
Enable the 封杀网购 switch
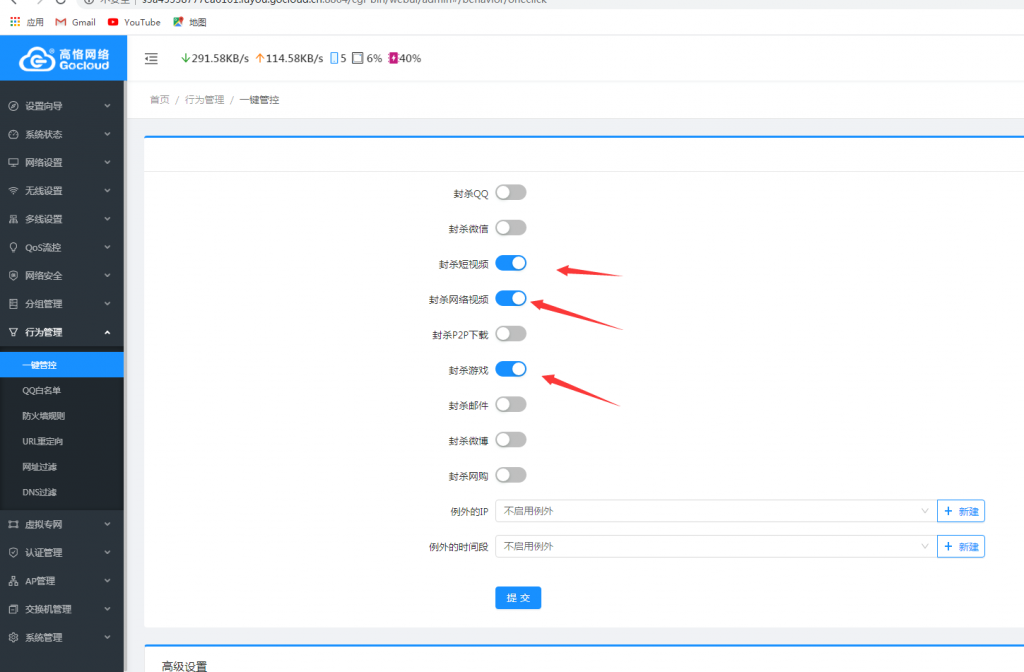(x=511, y=475)
